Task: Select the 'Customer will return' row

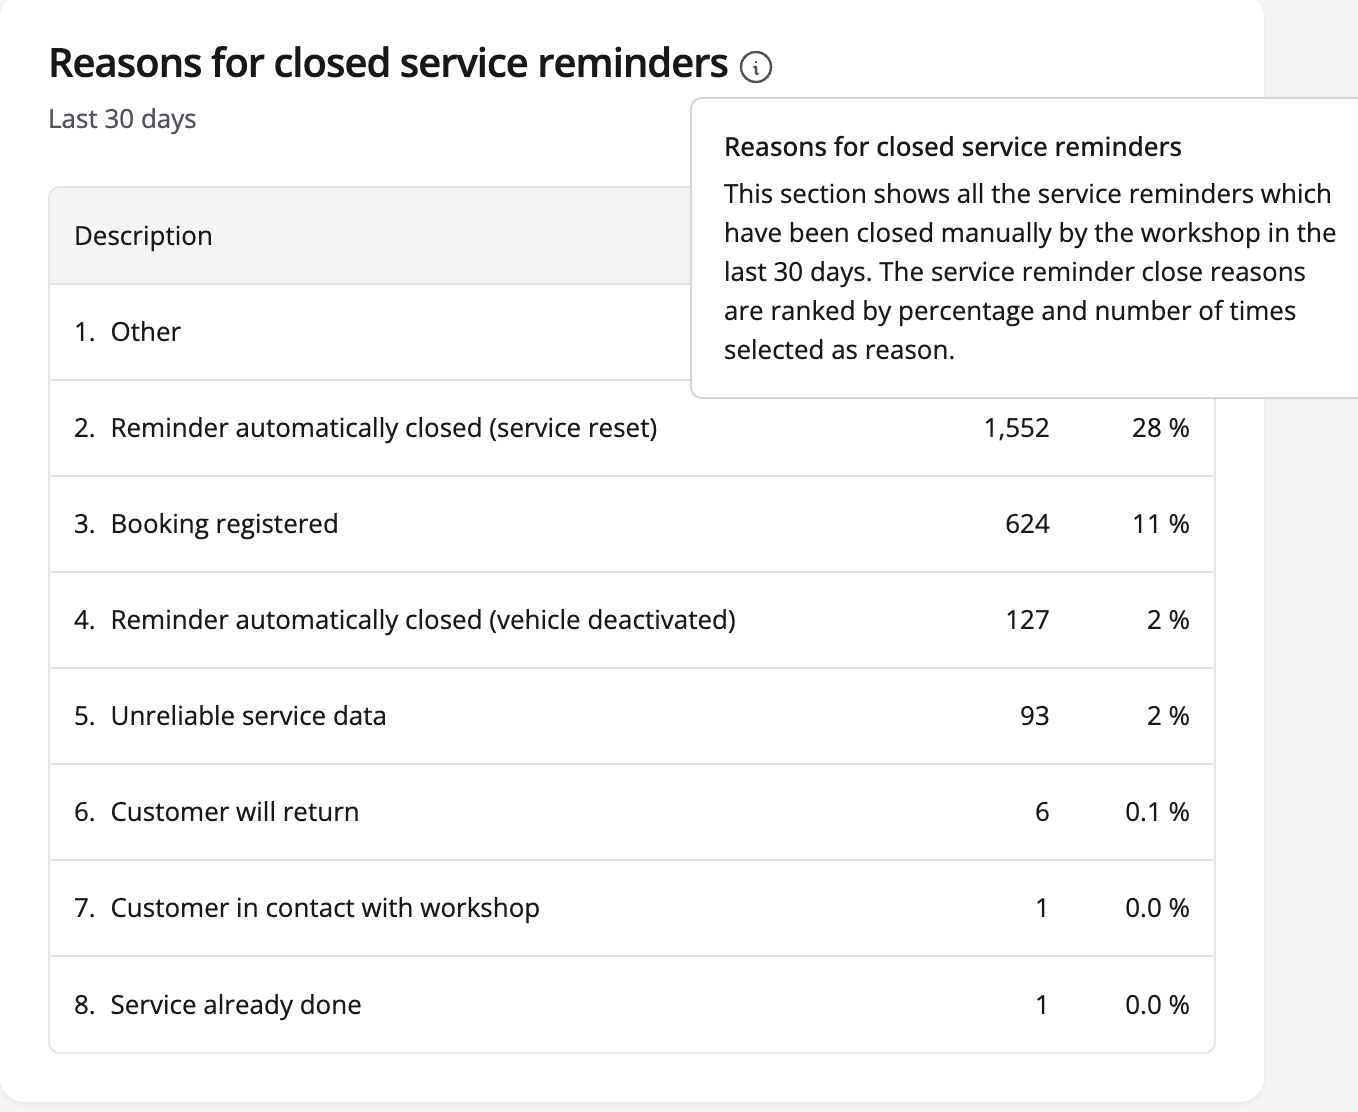Action: point(234,812)
